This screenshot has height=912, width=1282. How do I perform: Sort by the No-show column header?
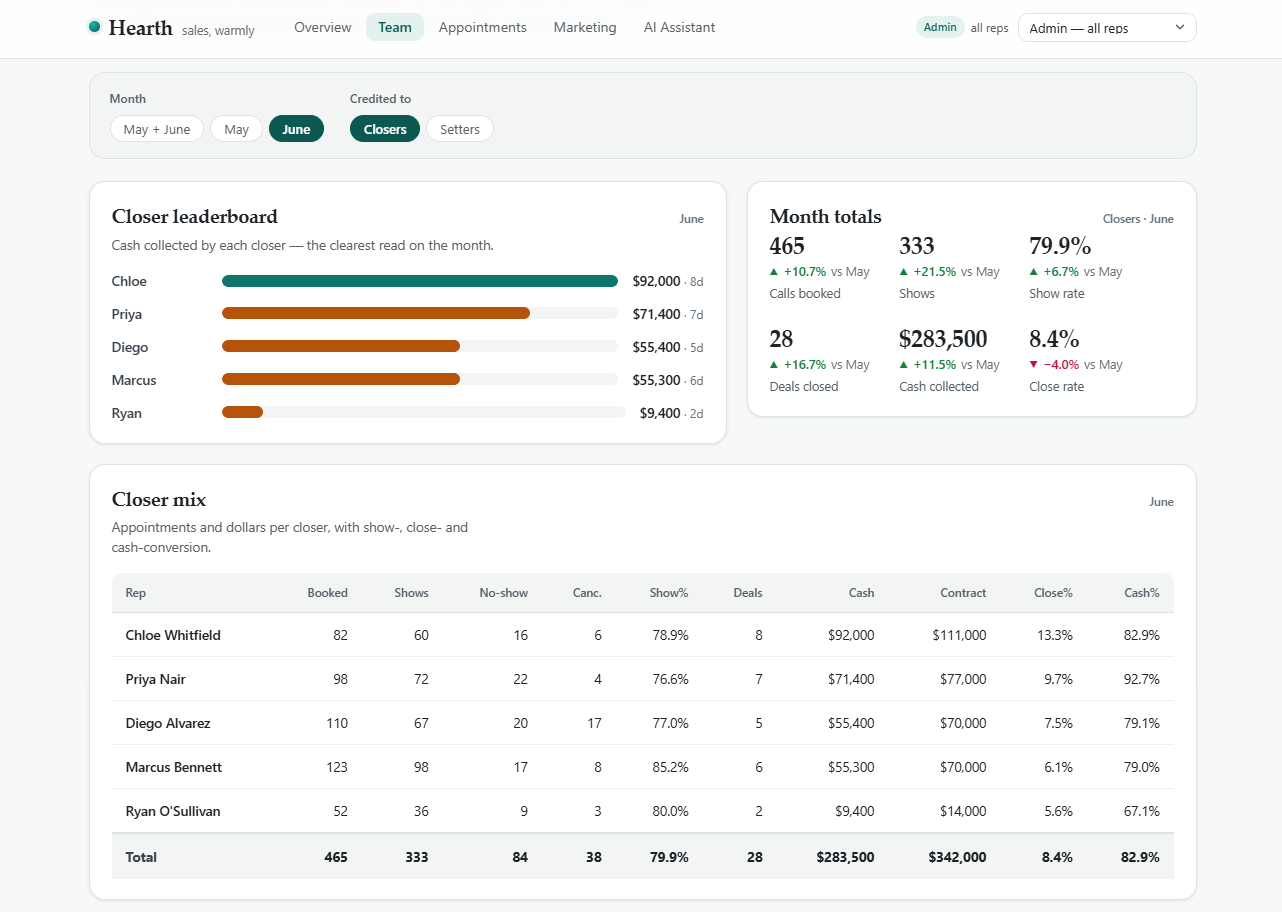pos(503,593)
